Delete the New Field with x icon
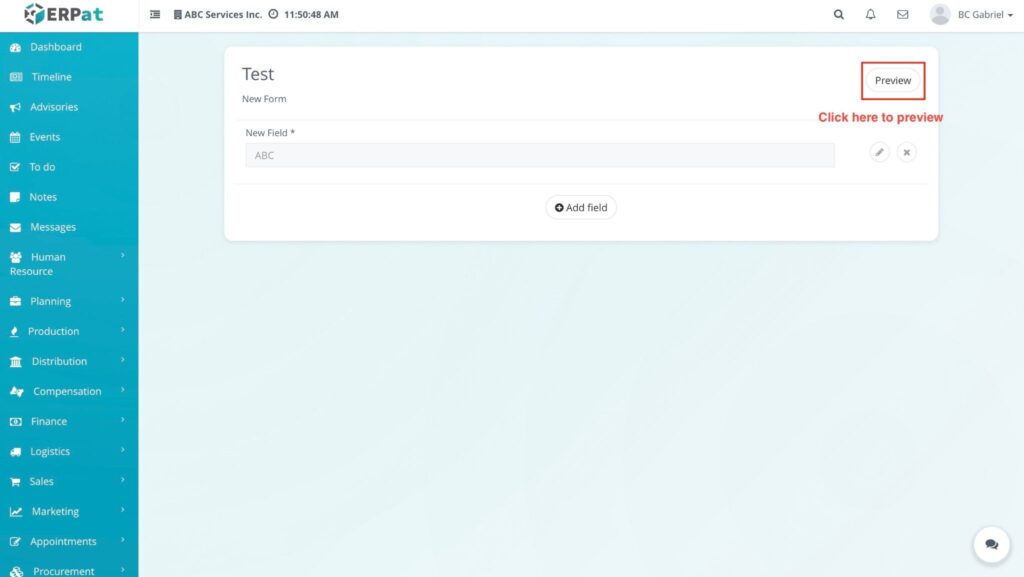The height and width of the screenshot is (577, 1024). 906,152
